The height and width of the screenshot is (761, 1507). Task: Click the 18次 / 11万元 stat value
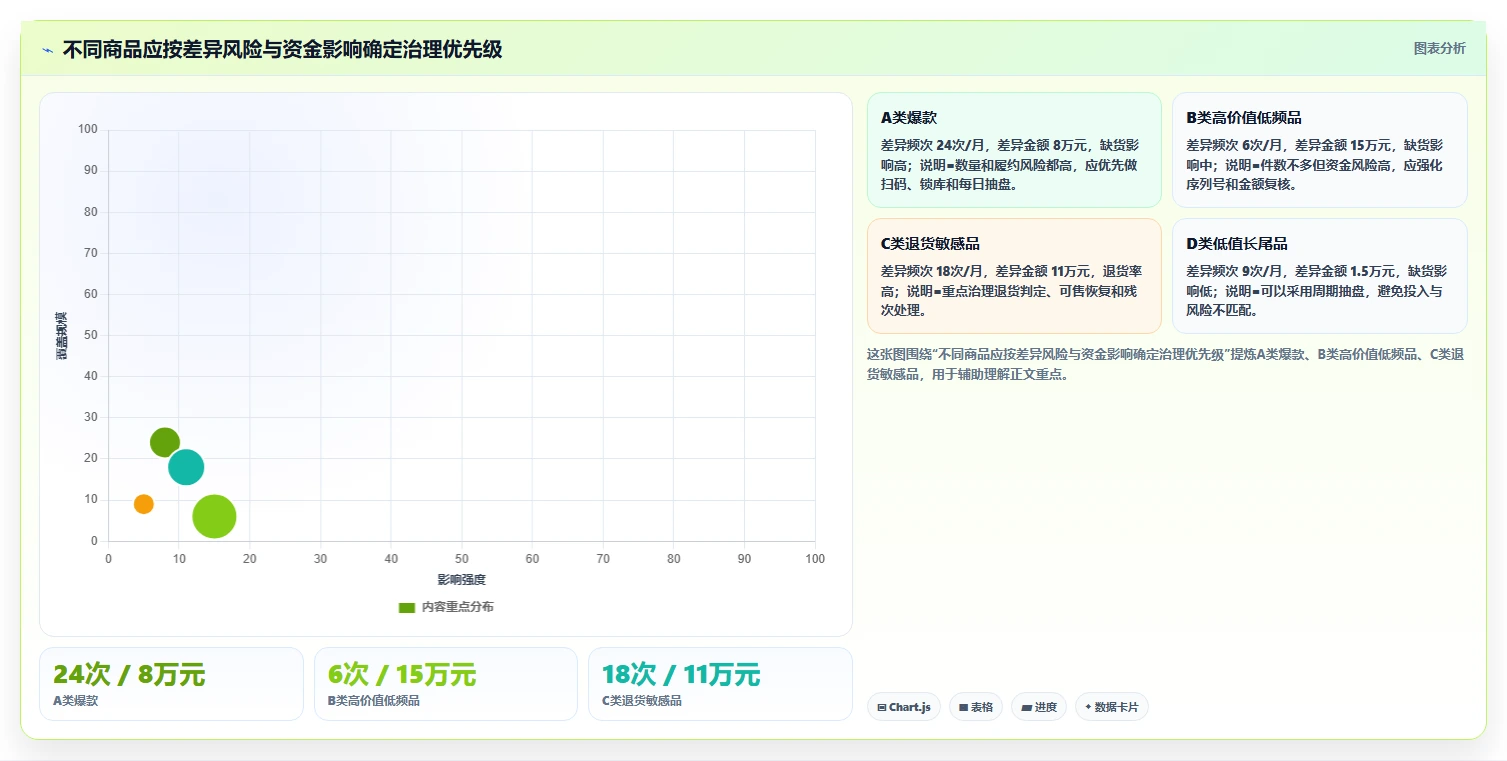[x=681, y=675]
